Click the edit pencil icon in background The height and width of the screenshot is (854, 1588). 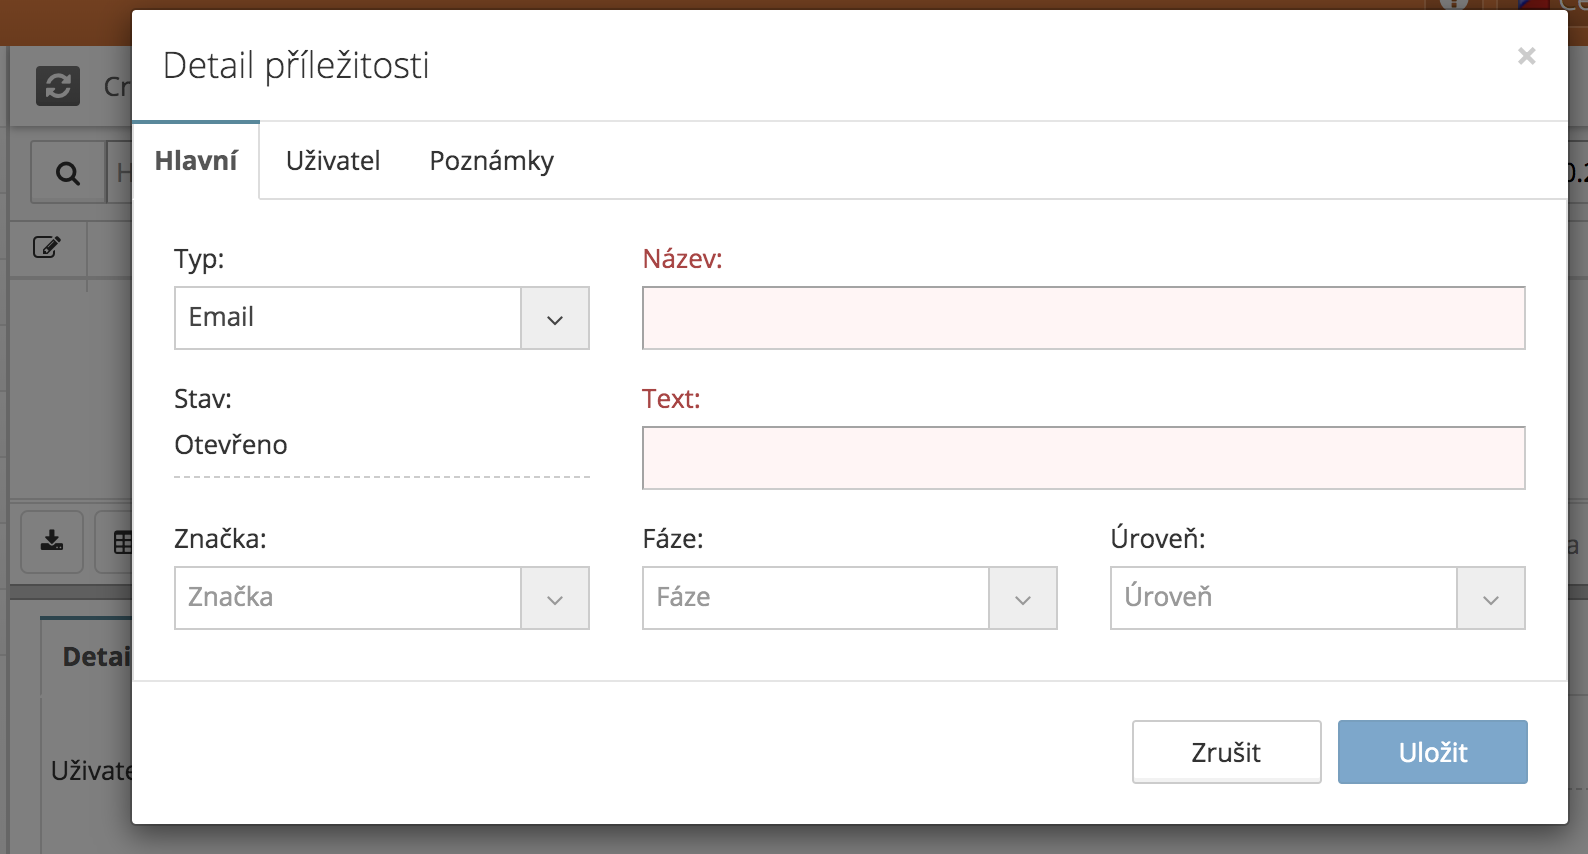[x=47, y=247]
